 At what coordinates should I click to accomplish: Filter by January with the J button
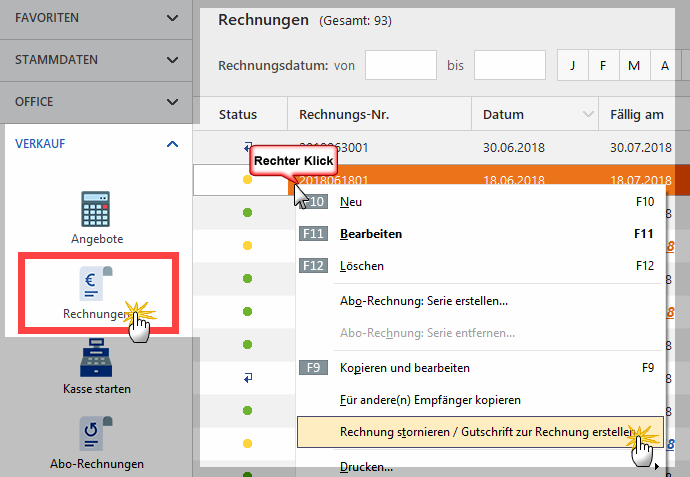coord(573,66)
